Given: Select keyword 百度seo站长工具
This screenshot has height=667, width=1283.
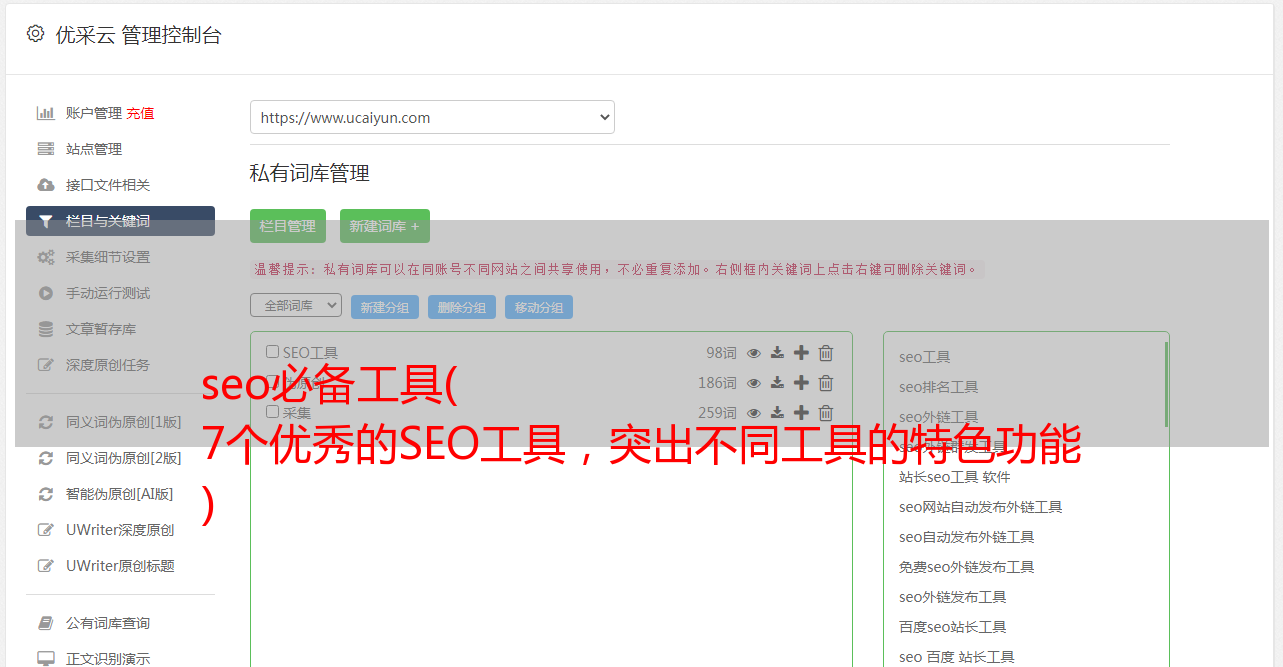Looking at the screenshot, I should pyautogui.click(x=953, y=627).
